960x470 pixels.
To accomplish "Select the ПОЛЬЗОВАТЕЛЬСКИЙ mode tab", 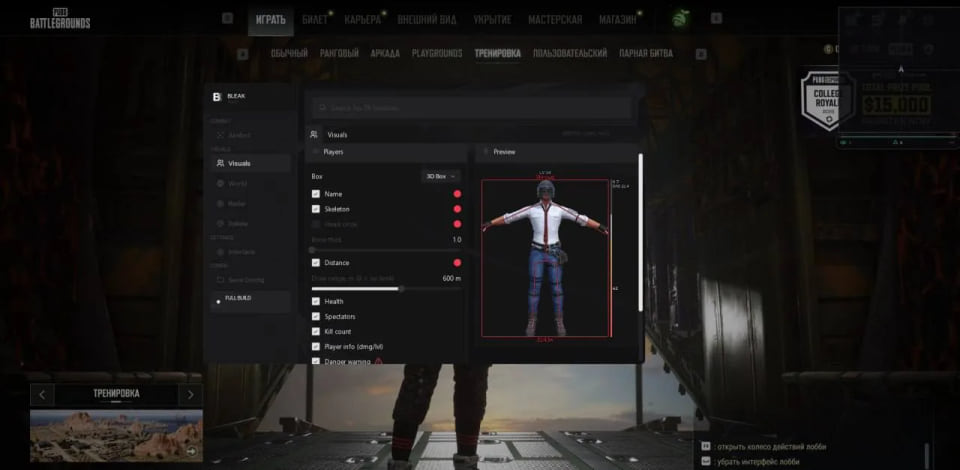I will [x=570, y=54].
